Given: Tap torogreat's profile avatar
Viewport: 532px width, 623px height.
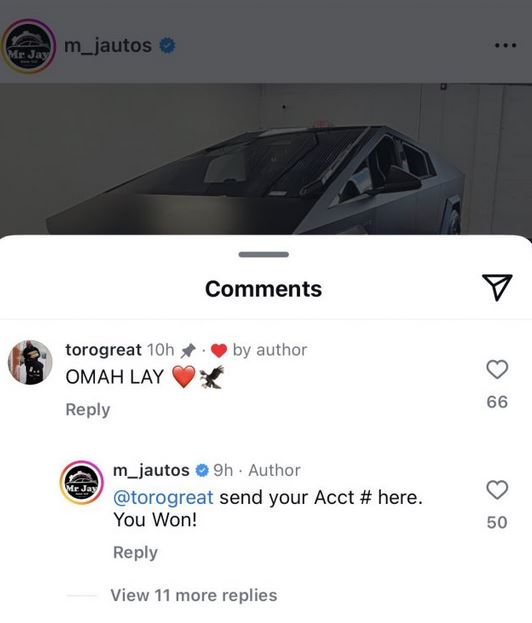Looking at the screenshot, I should (30, 362).
